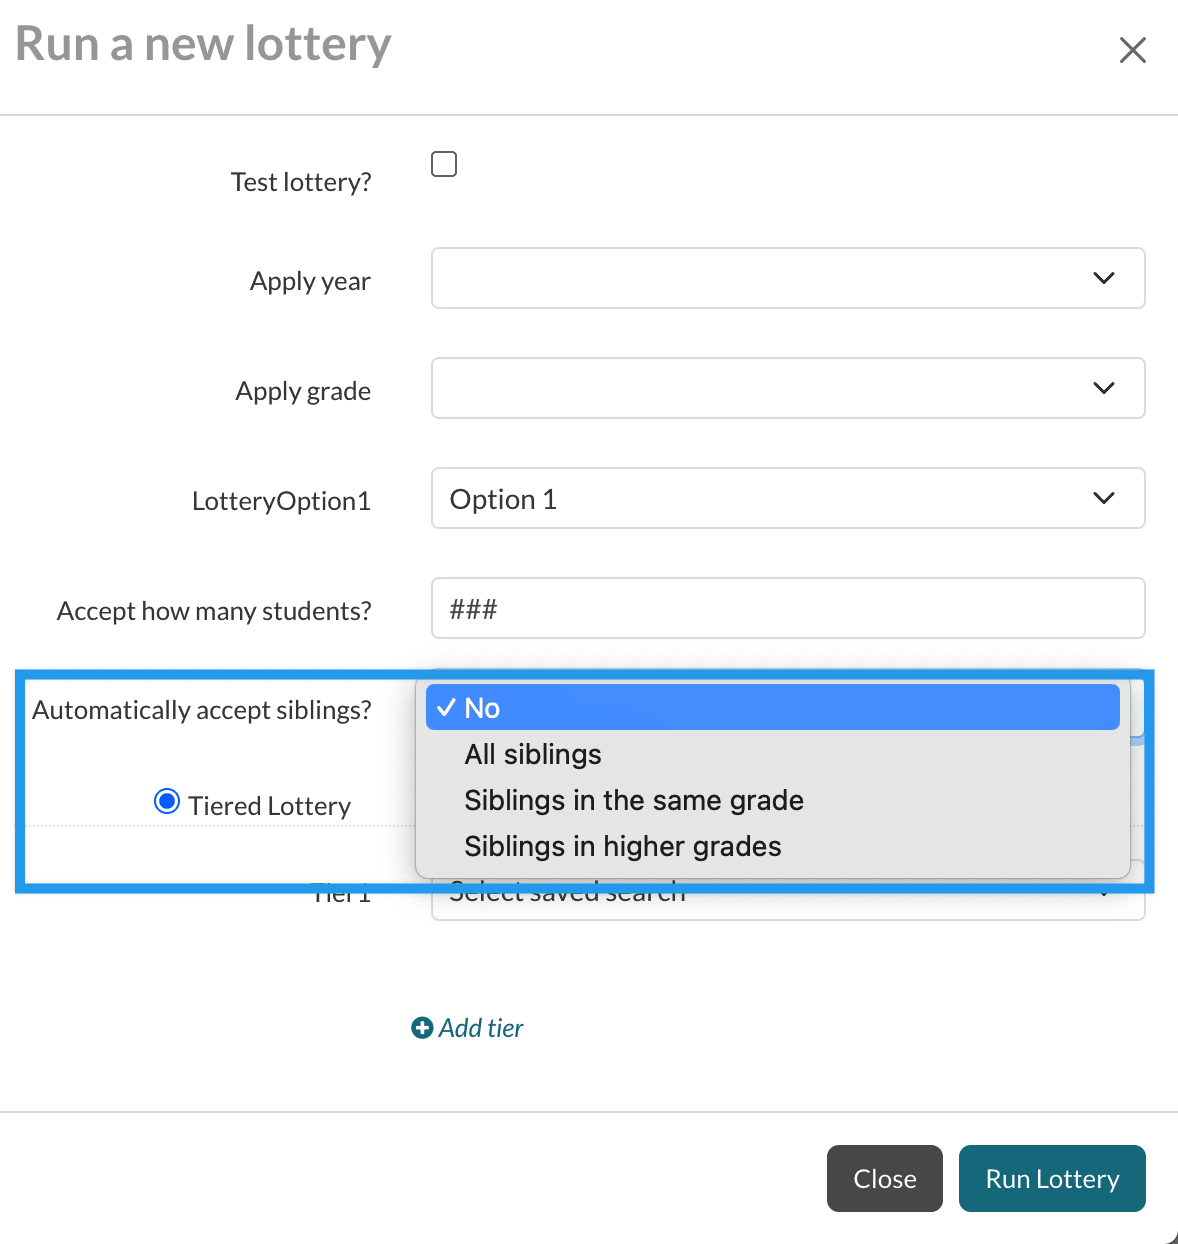
Task: Click the Apply grade chevron arrow
Action: coord(1104,388)
